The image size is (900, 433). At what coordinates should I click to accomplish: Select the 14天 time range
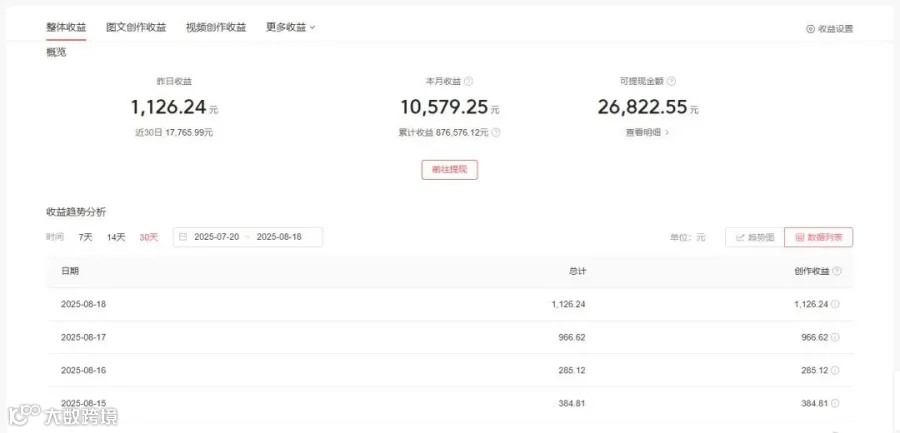[116, 237]
